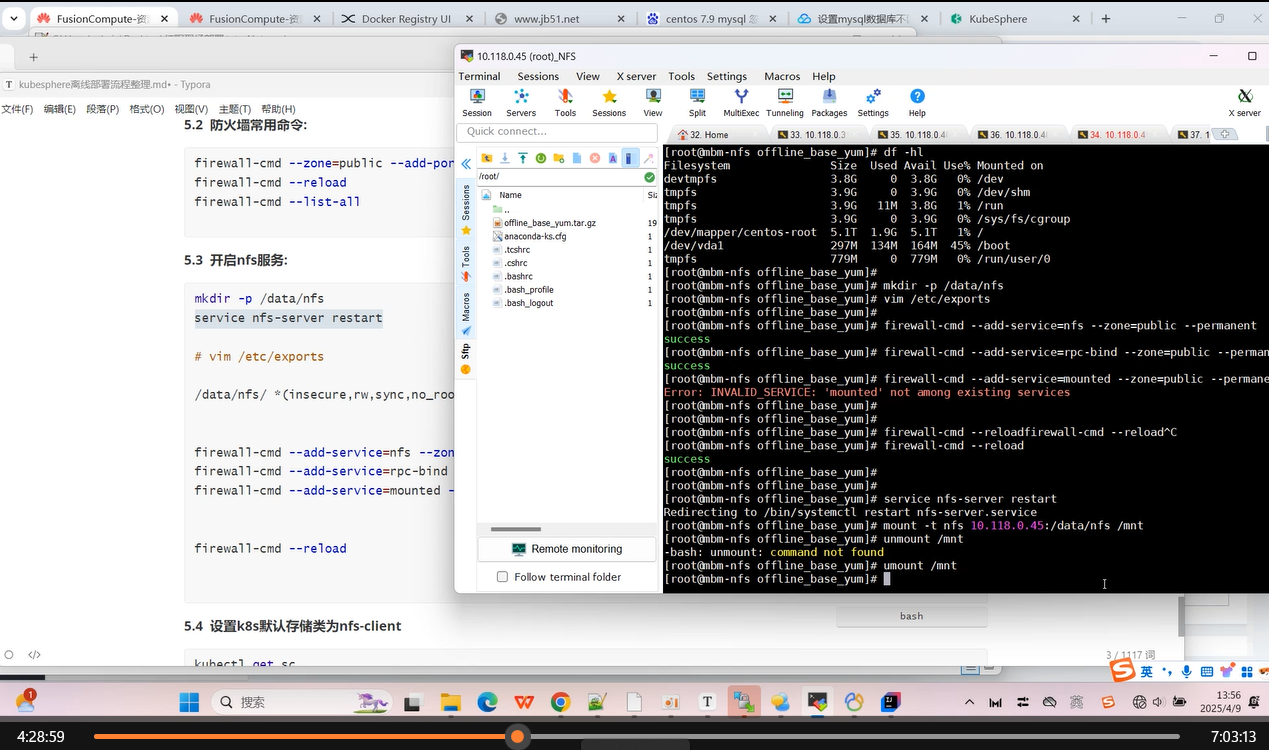Enable Follow terminal folder checkbox
This screenshot has width=1269, height=750.
502,577
